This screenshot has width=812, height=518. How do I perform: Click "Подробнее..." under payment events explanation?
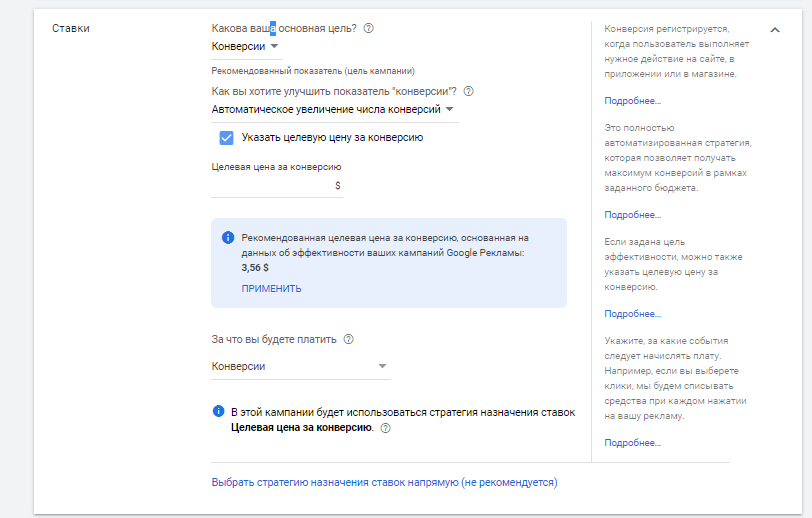tap(632, 443)
